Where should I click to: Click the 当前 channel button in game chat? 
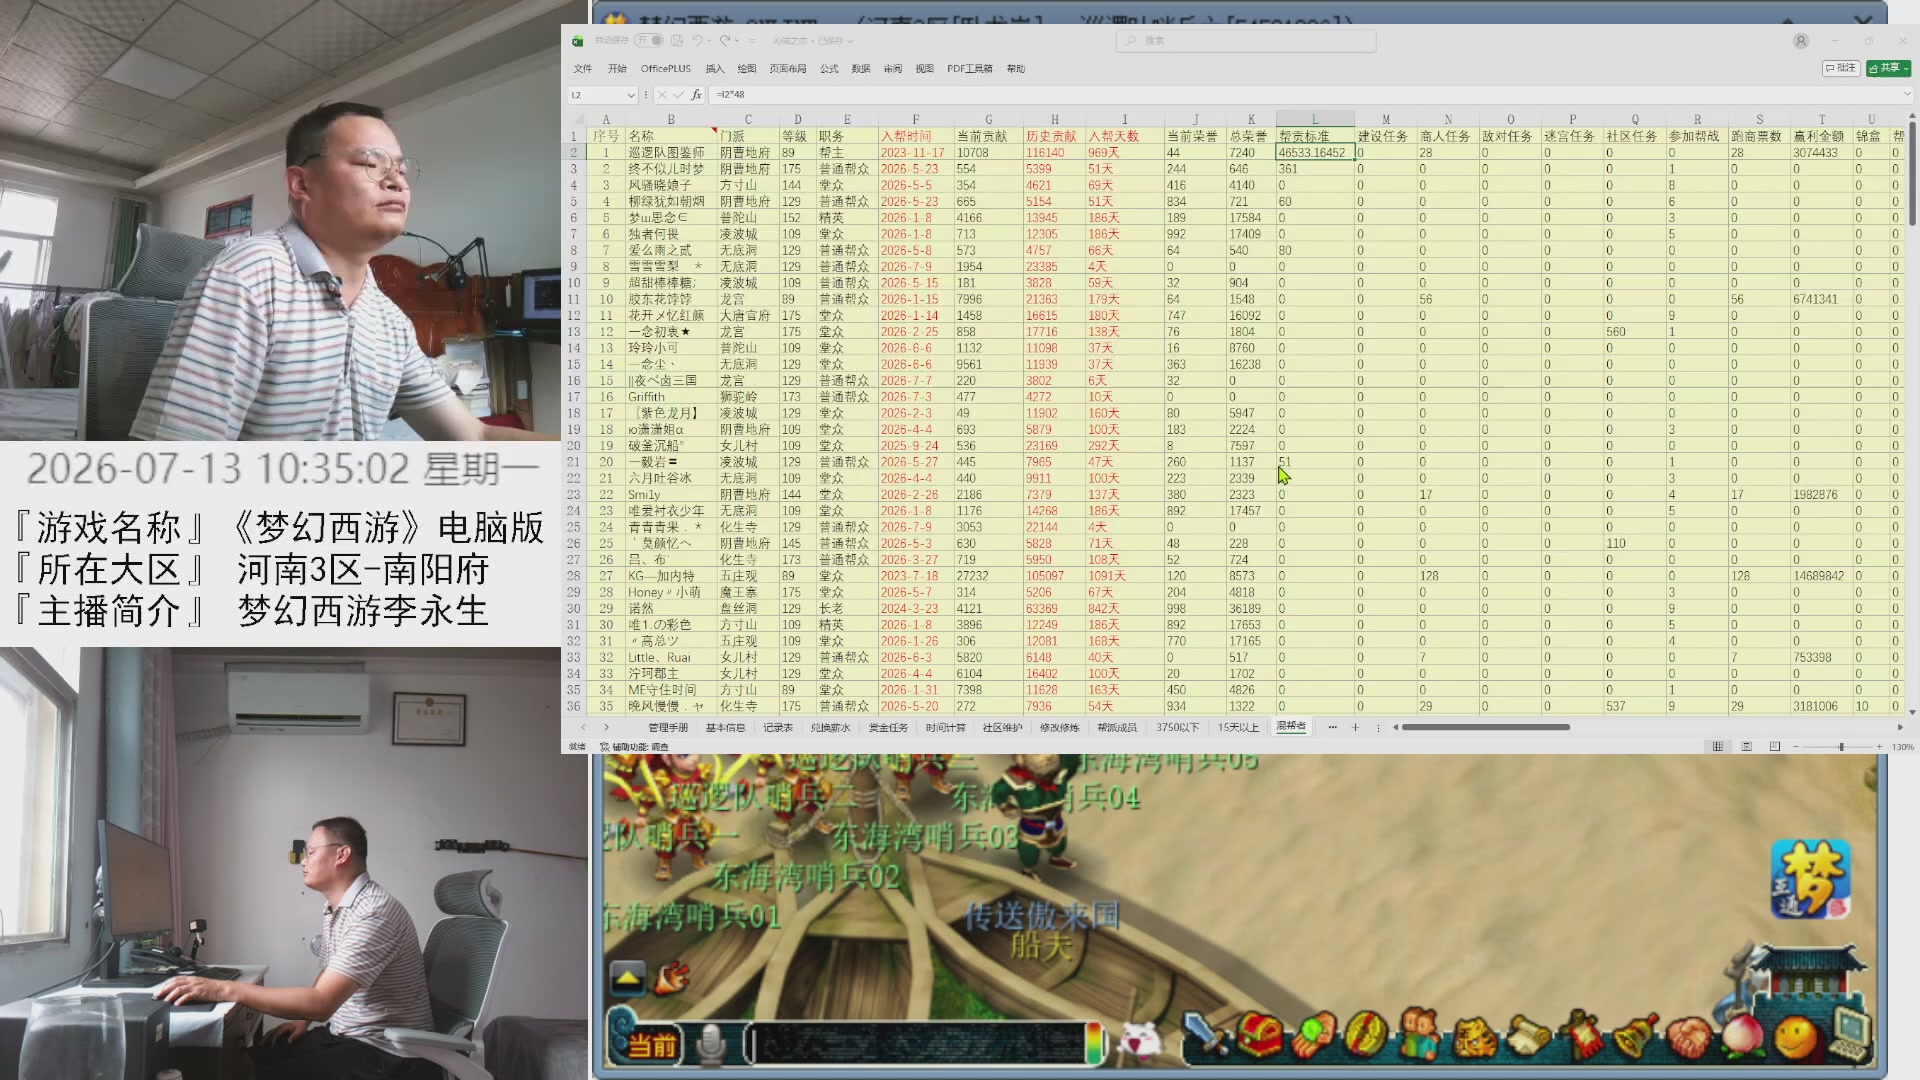[653, 1046]
